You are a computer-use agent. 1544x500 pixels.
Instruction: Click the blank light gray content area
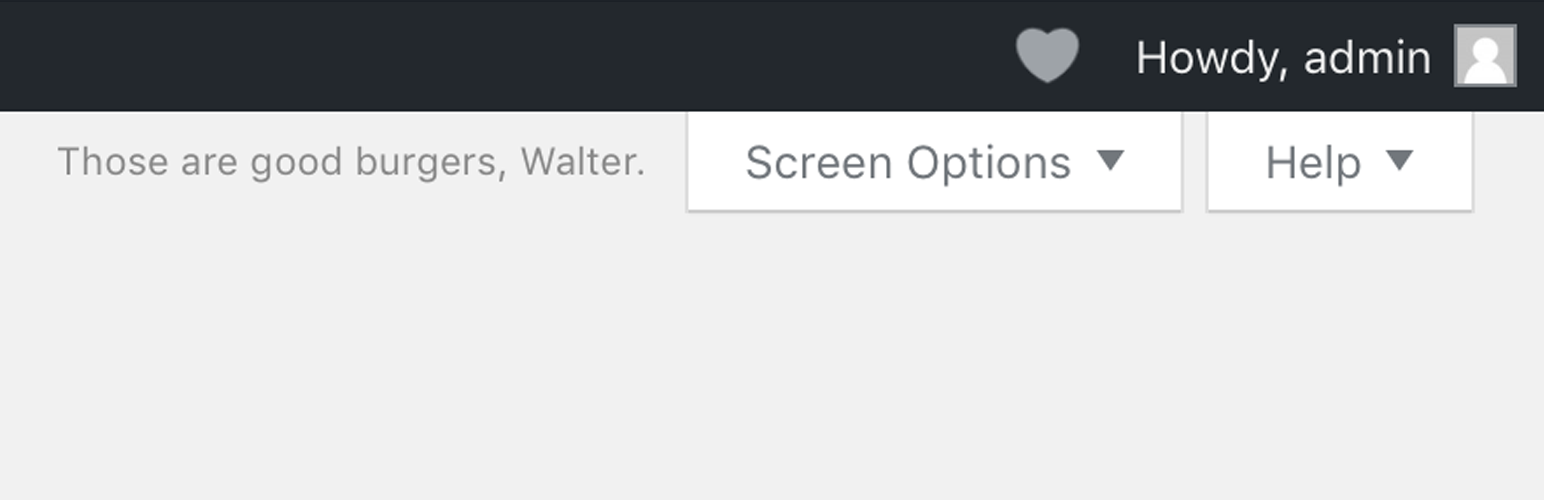(770, 360)
